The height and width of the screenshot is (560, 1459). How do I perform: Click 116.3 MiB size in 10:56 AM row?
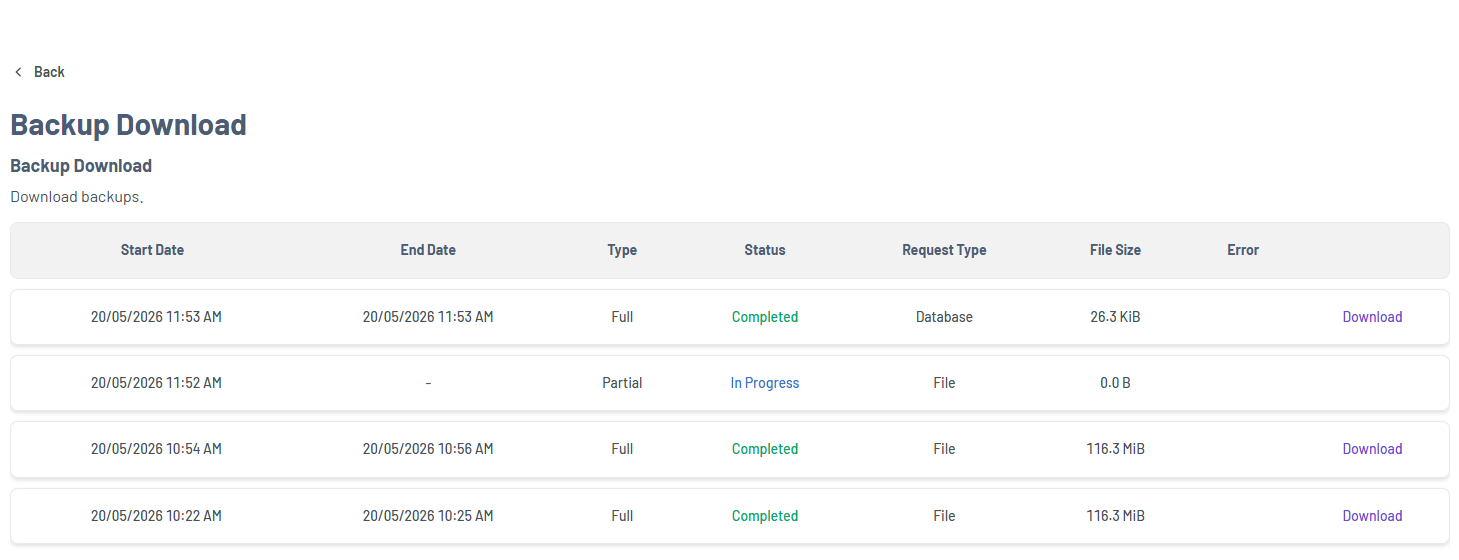pos(1115,449)
